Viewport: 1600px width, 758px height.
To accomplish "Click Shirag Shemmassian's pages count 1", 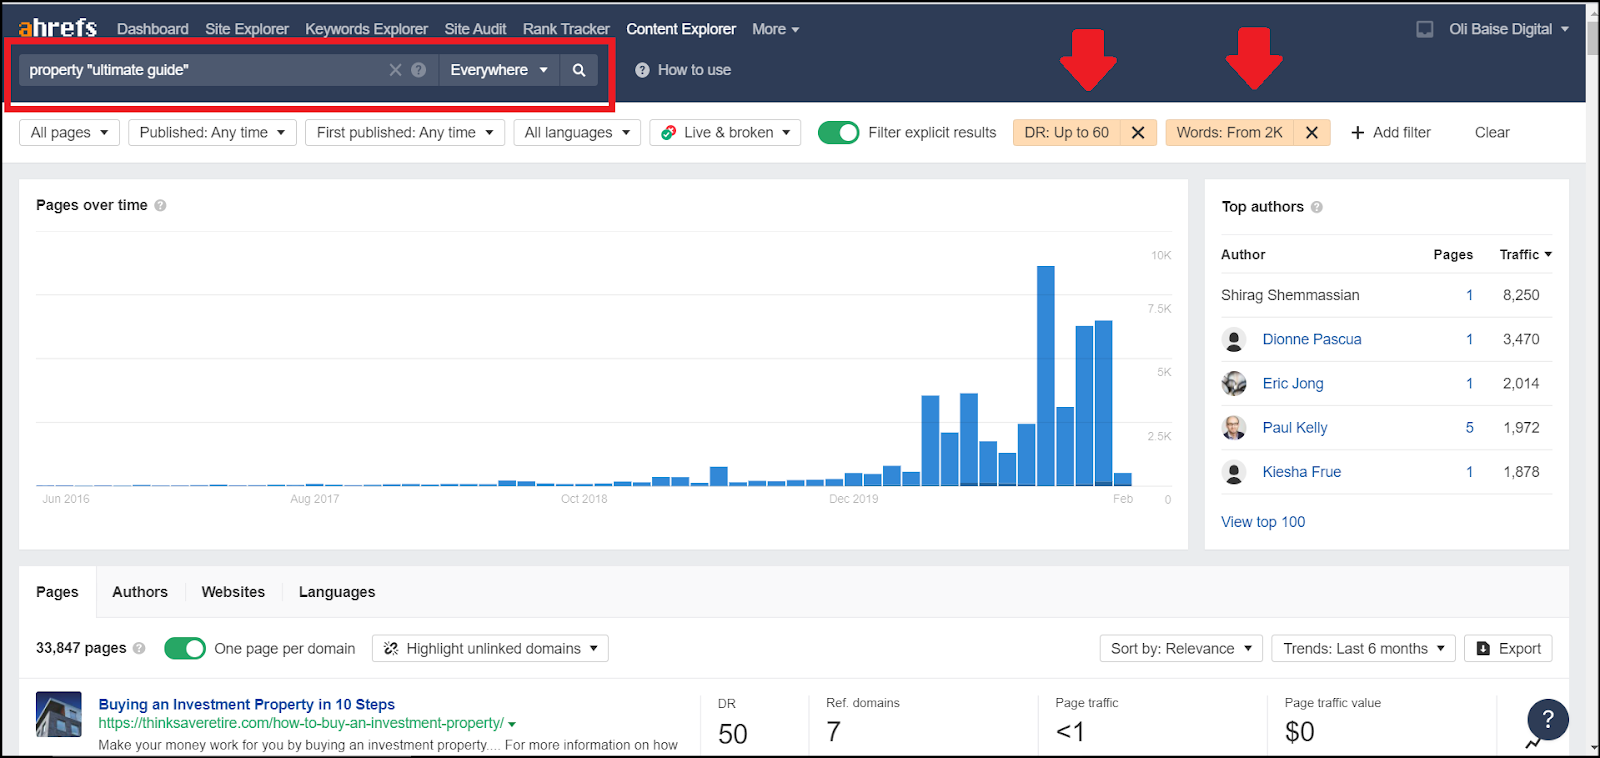I will coord(1470,296).
